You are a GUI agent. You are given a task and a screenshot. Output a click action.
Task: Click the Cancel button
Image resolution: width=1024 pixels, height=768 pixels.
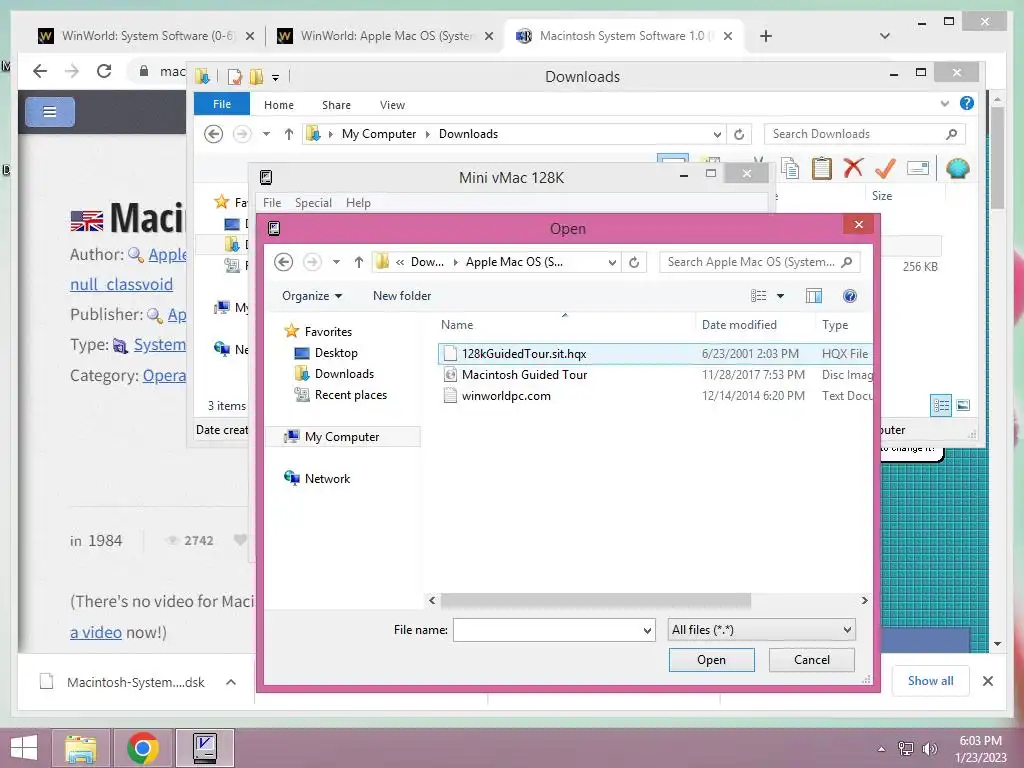pyautogui.click(x=812, y=660)
